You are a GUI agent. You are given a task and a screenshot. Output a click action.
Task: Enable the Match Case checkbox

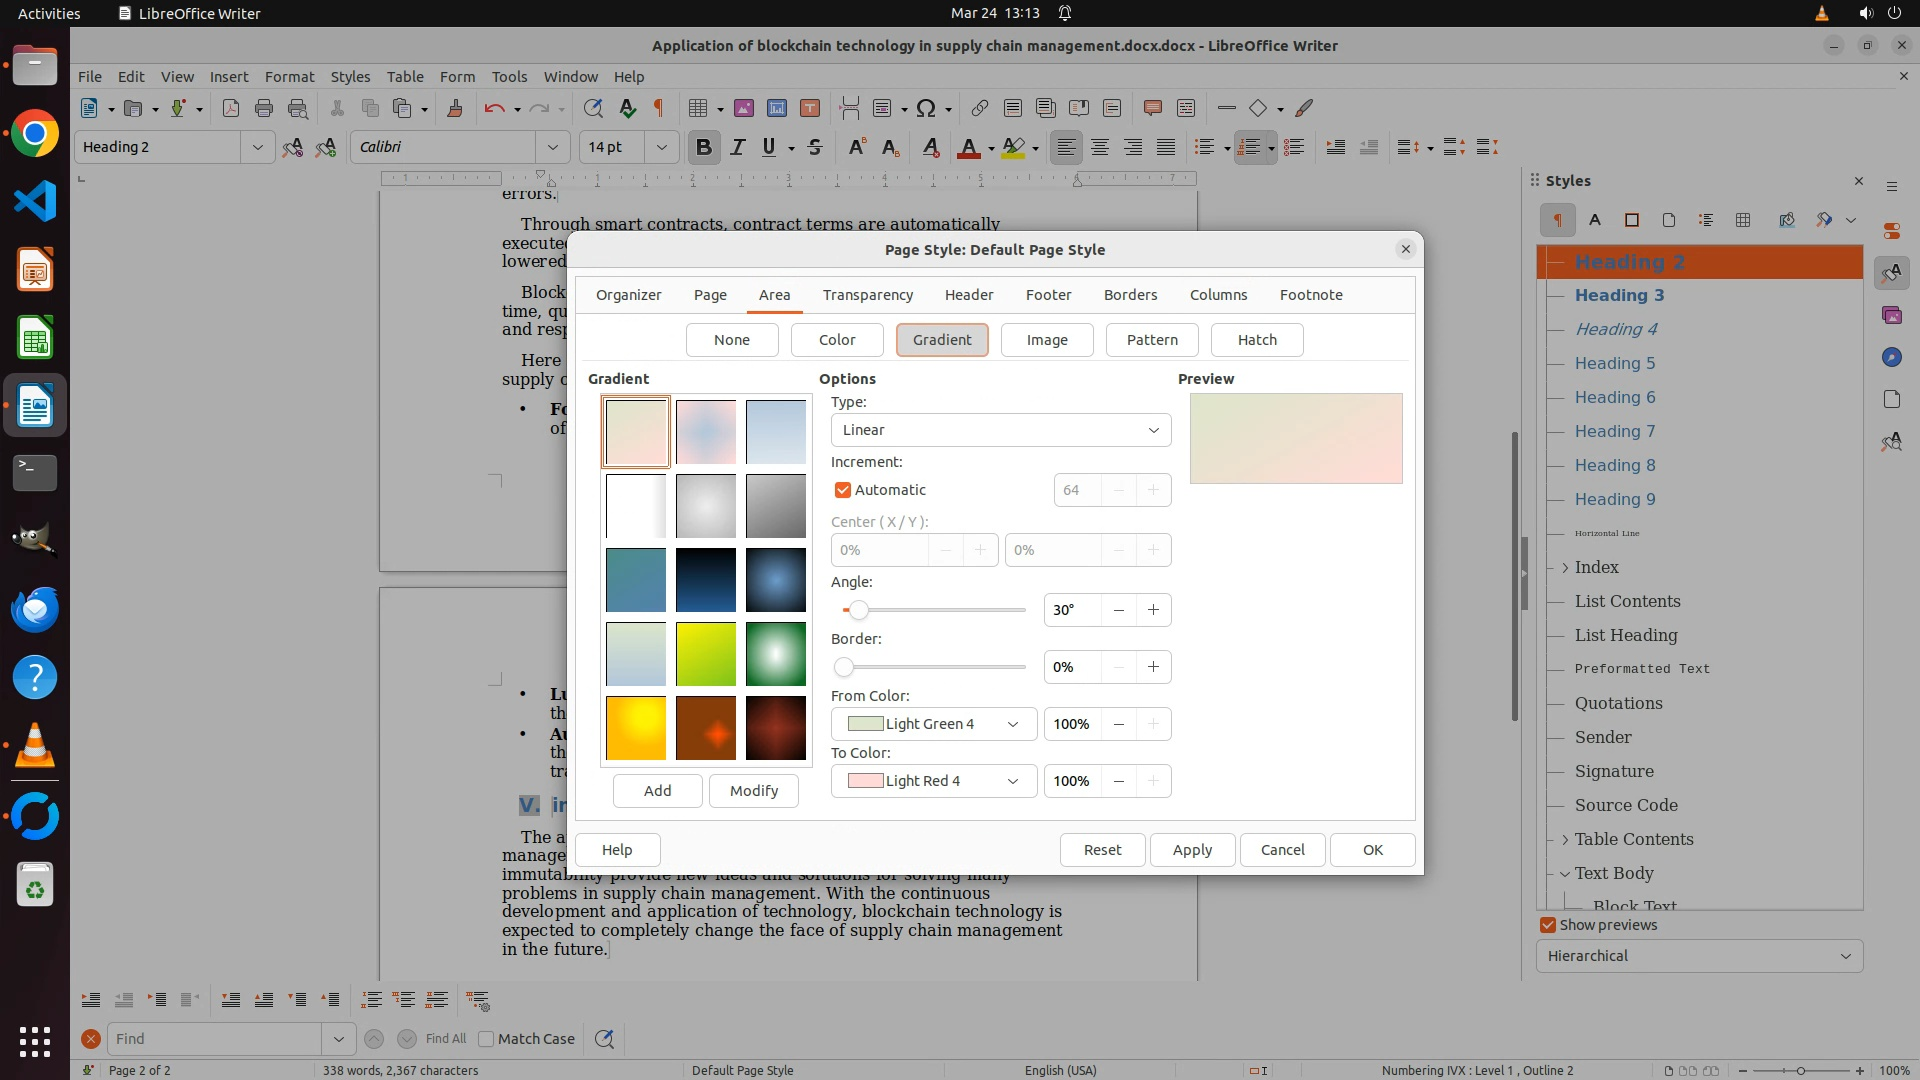[x=487, y=1039]
